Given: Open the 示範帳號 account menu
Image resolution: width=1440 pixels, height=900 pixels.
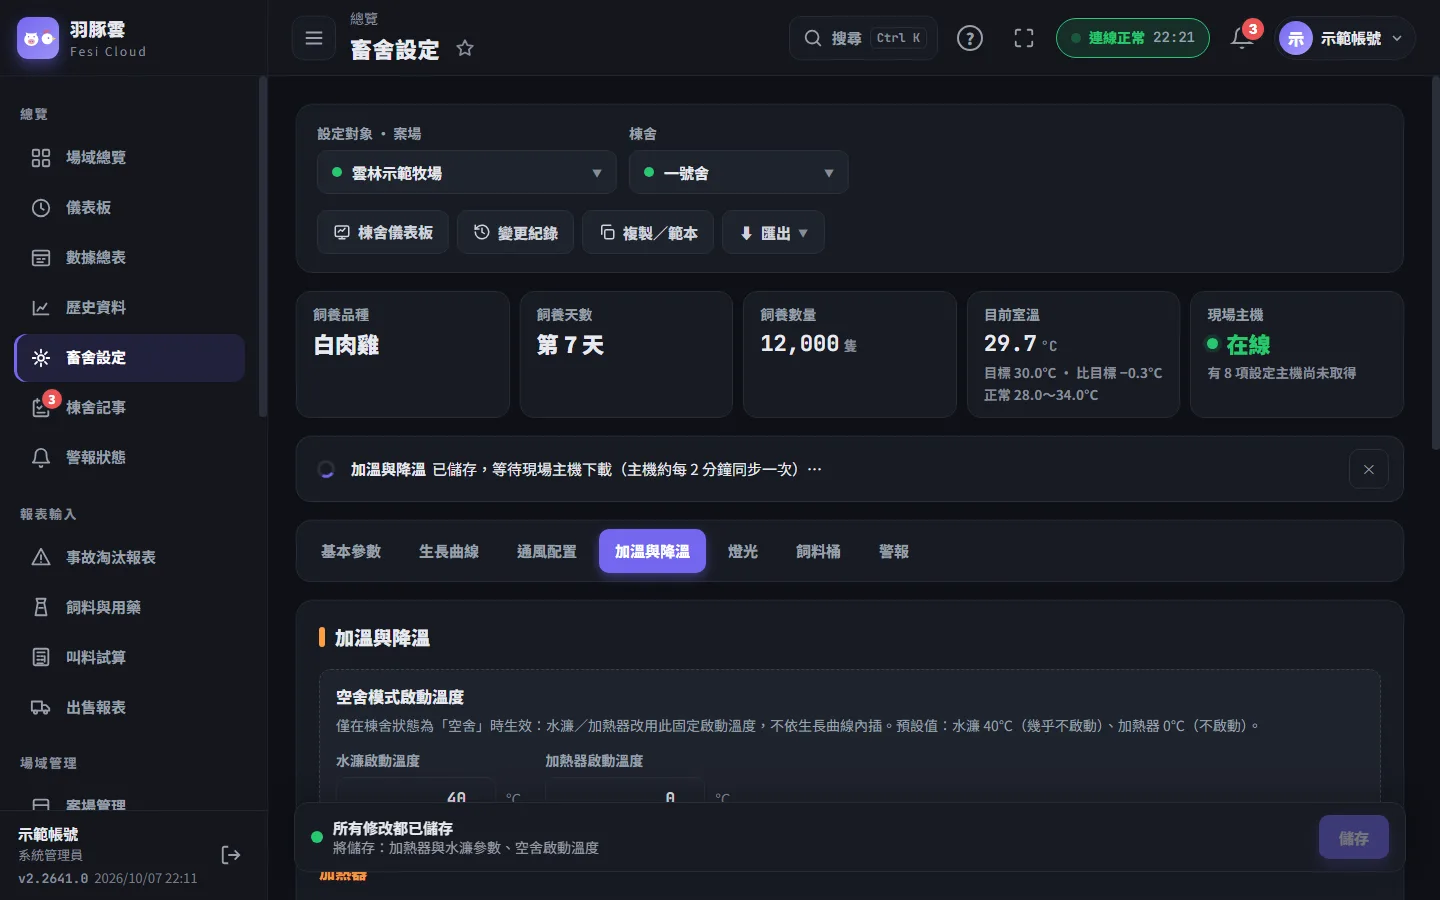Looking at the screenshot, I should tap(1345, 38).
